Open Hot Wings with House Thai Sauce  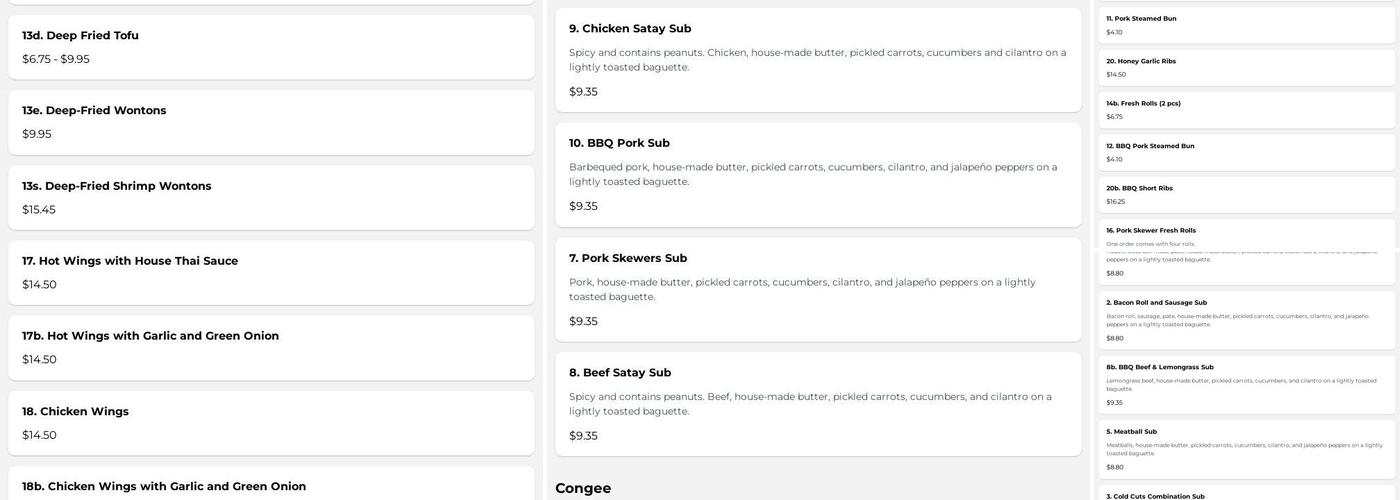coord(271,272)
